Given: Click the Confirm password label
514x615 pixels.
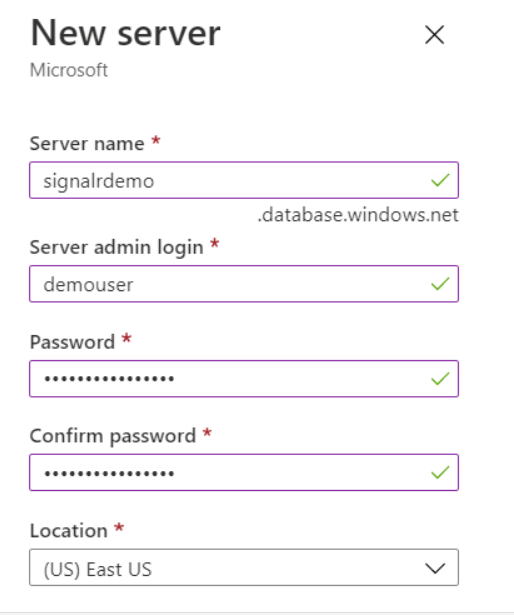Looking at the screenshot, I should [113, 436].
